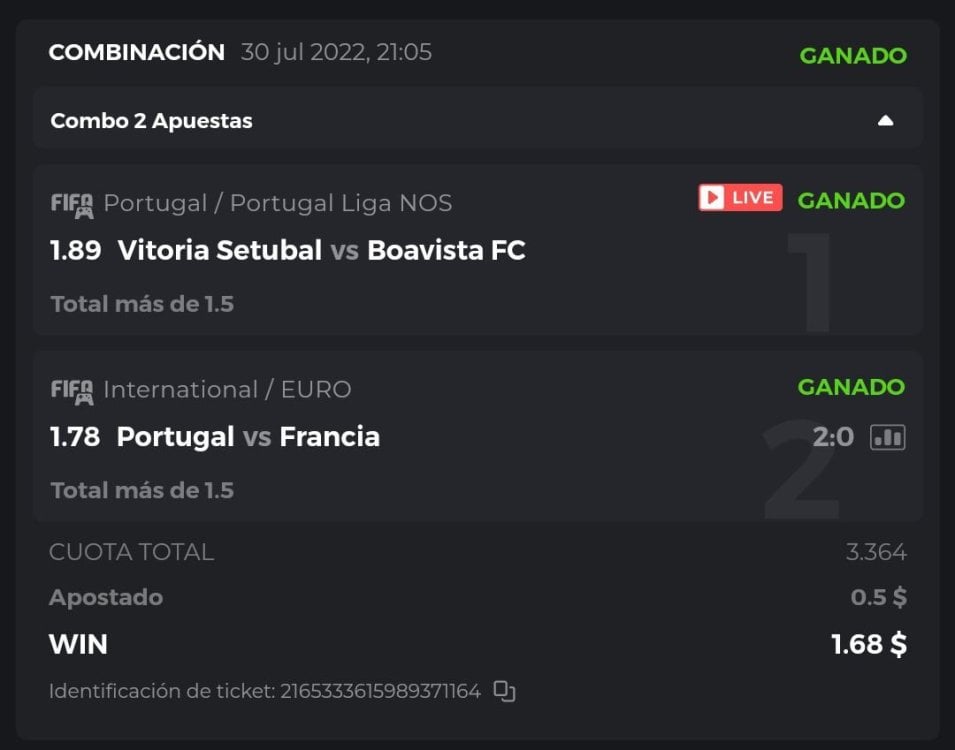Select the Vitoria Setubal vs Boavista FC match
This screenshot has height=750, width=955.
321,250
